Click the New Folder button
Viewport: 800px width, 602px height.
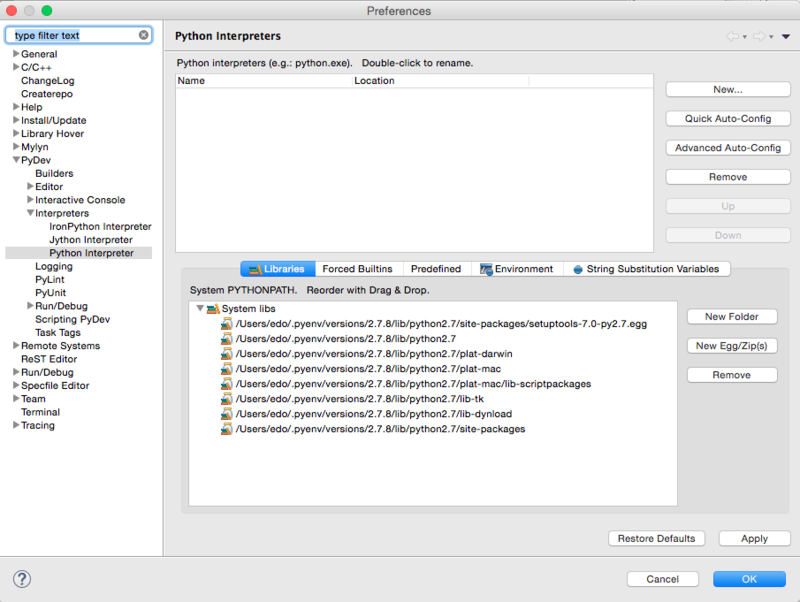coord(732,316)
